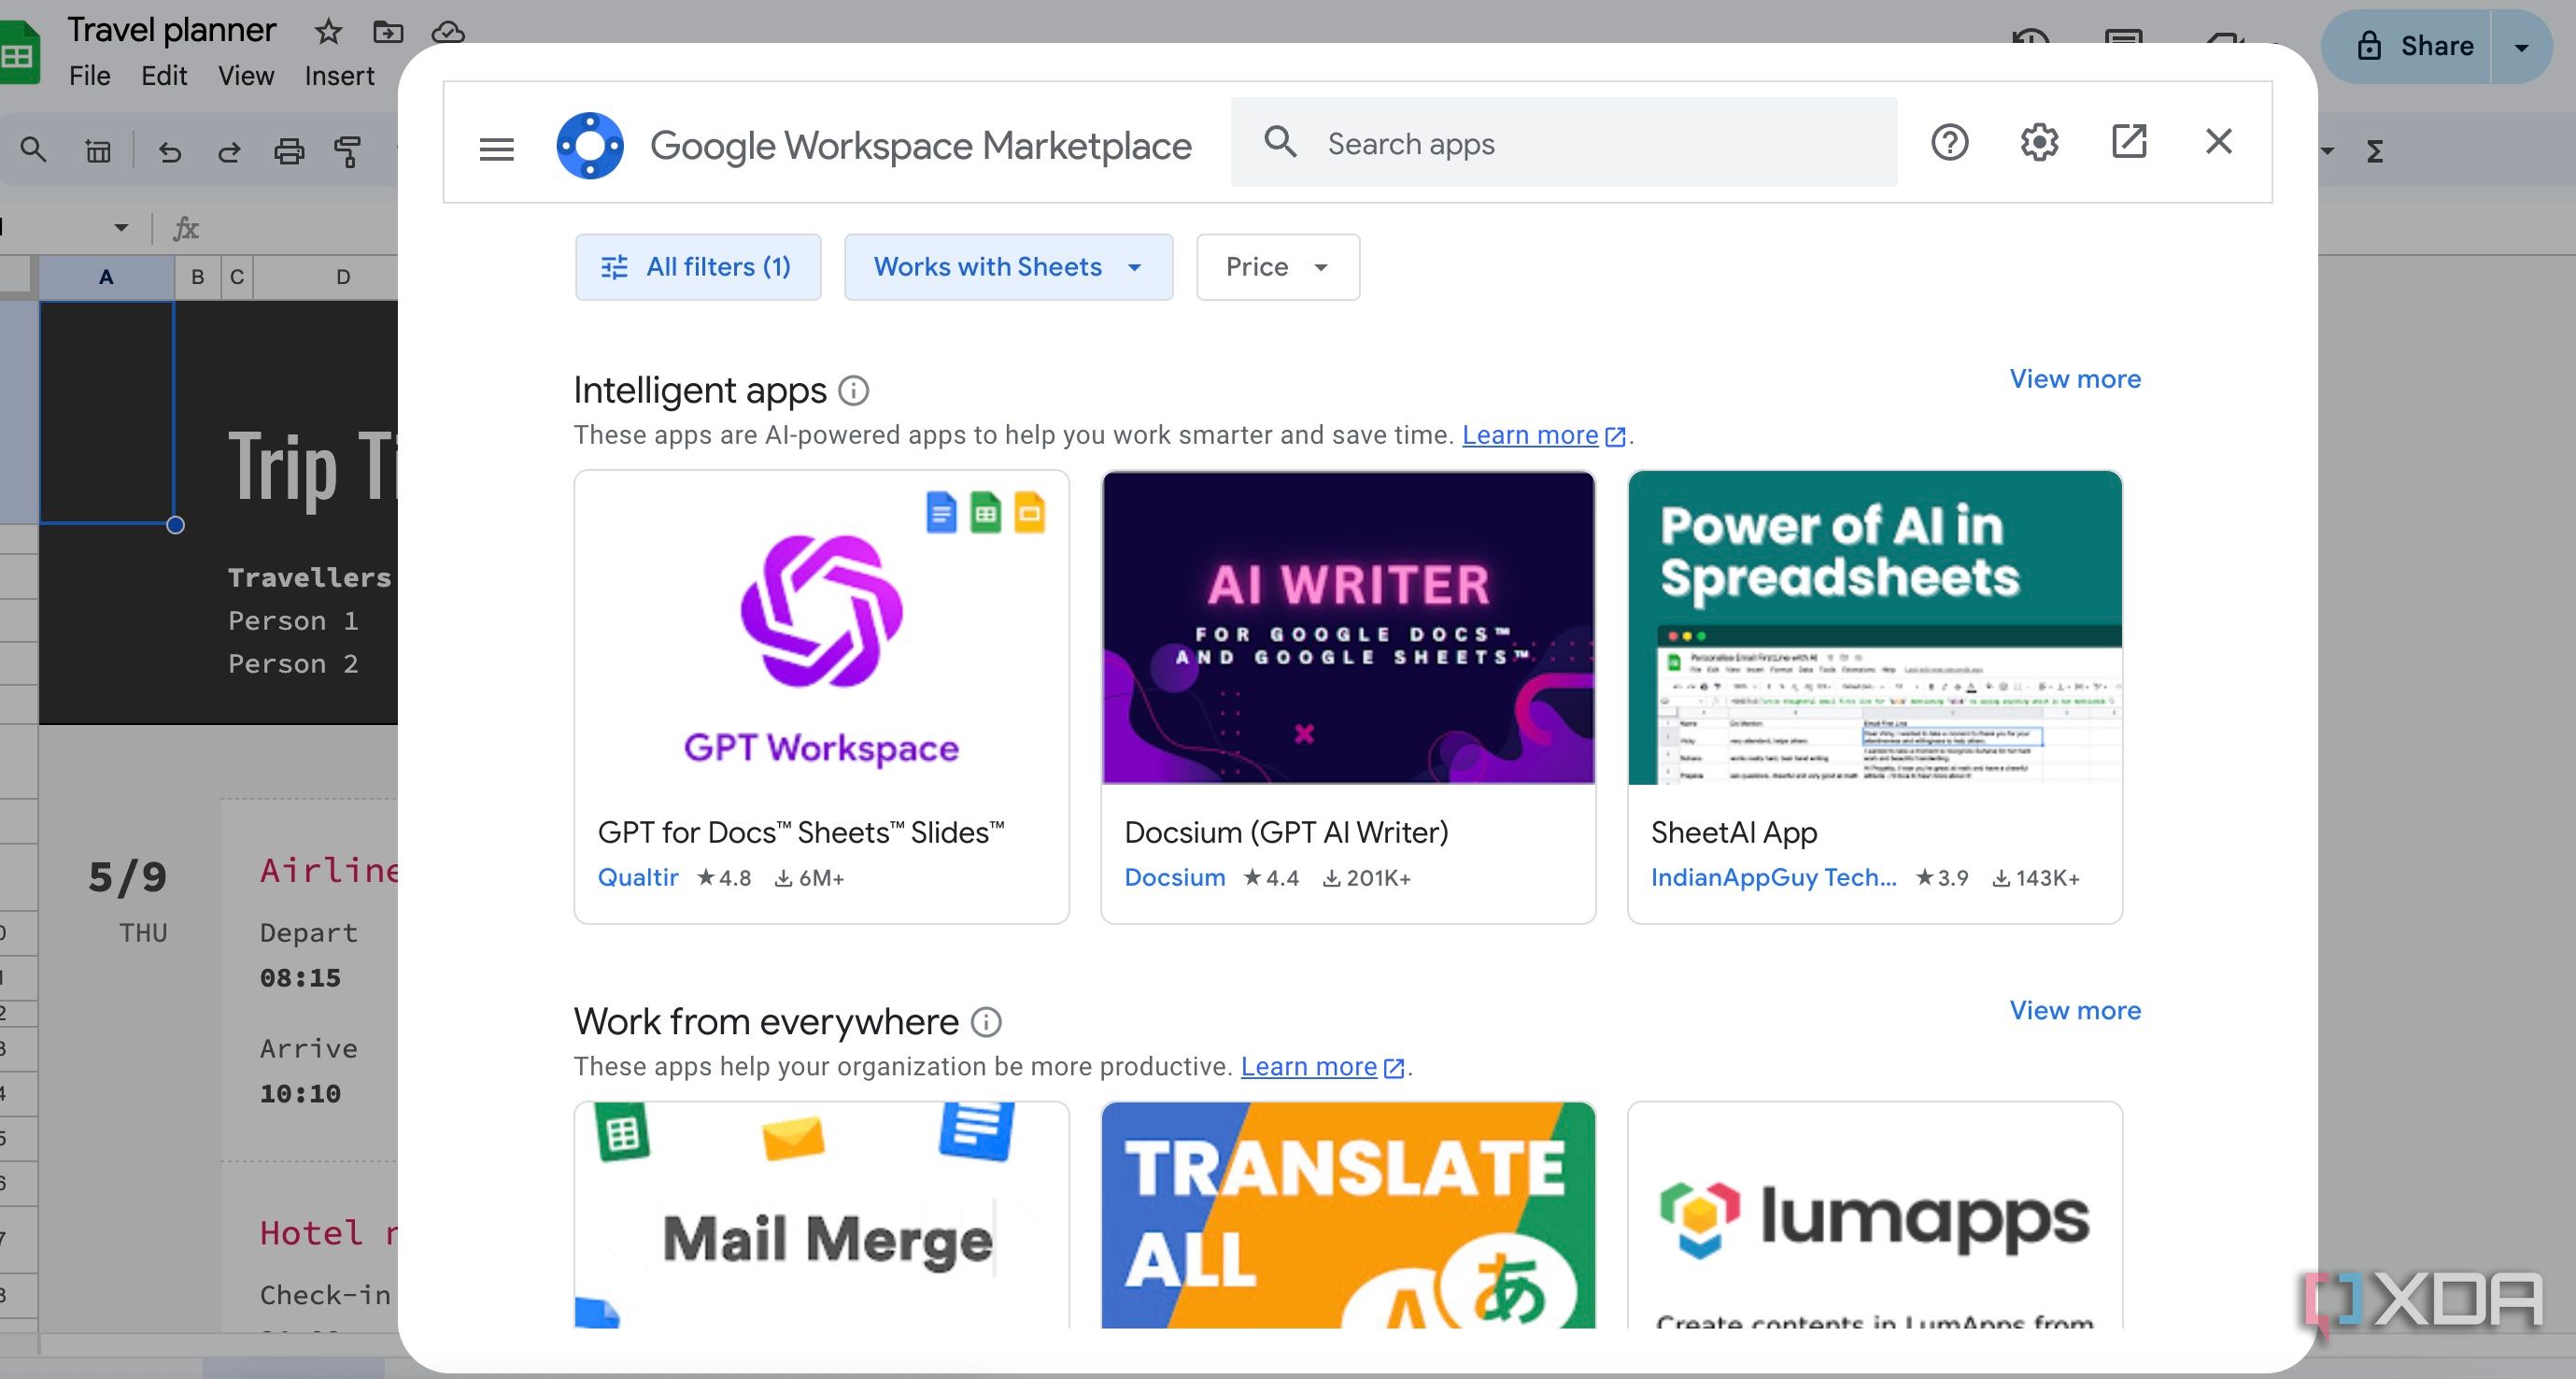
Task: Open Marketplace settings gear
Action: pyautogui.click(x=2039, y=142)
